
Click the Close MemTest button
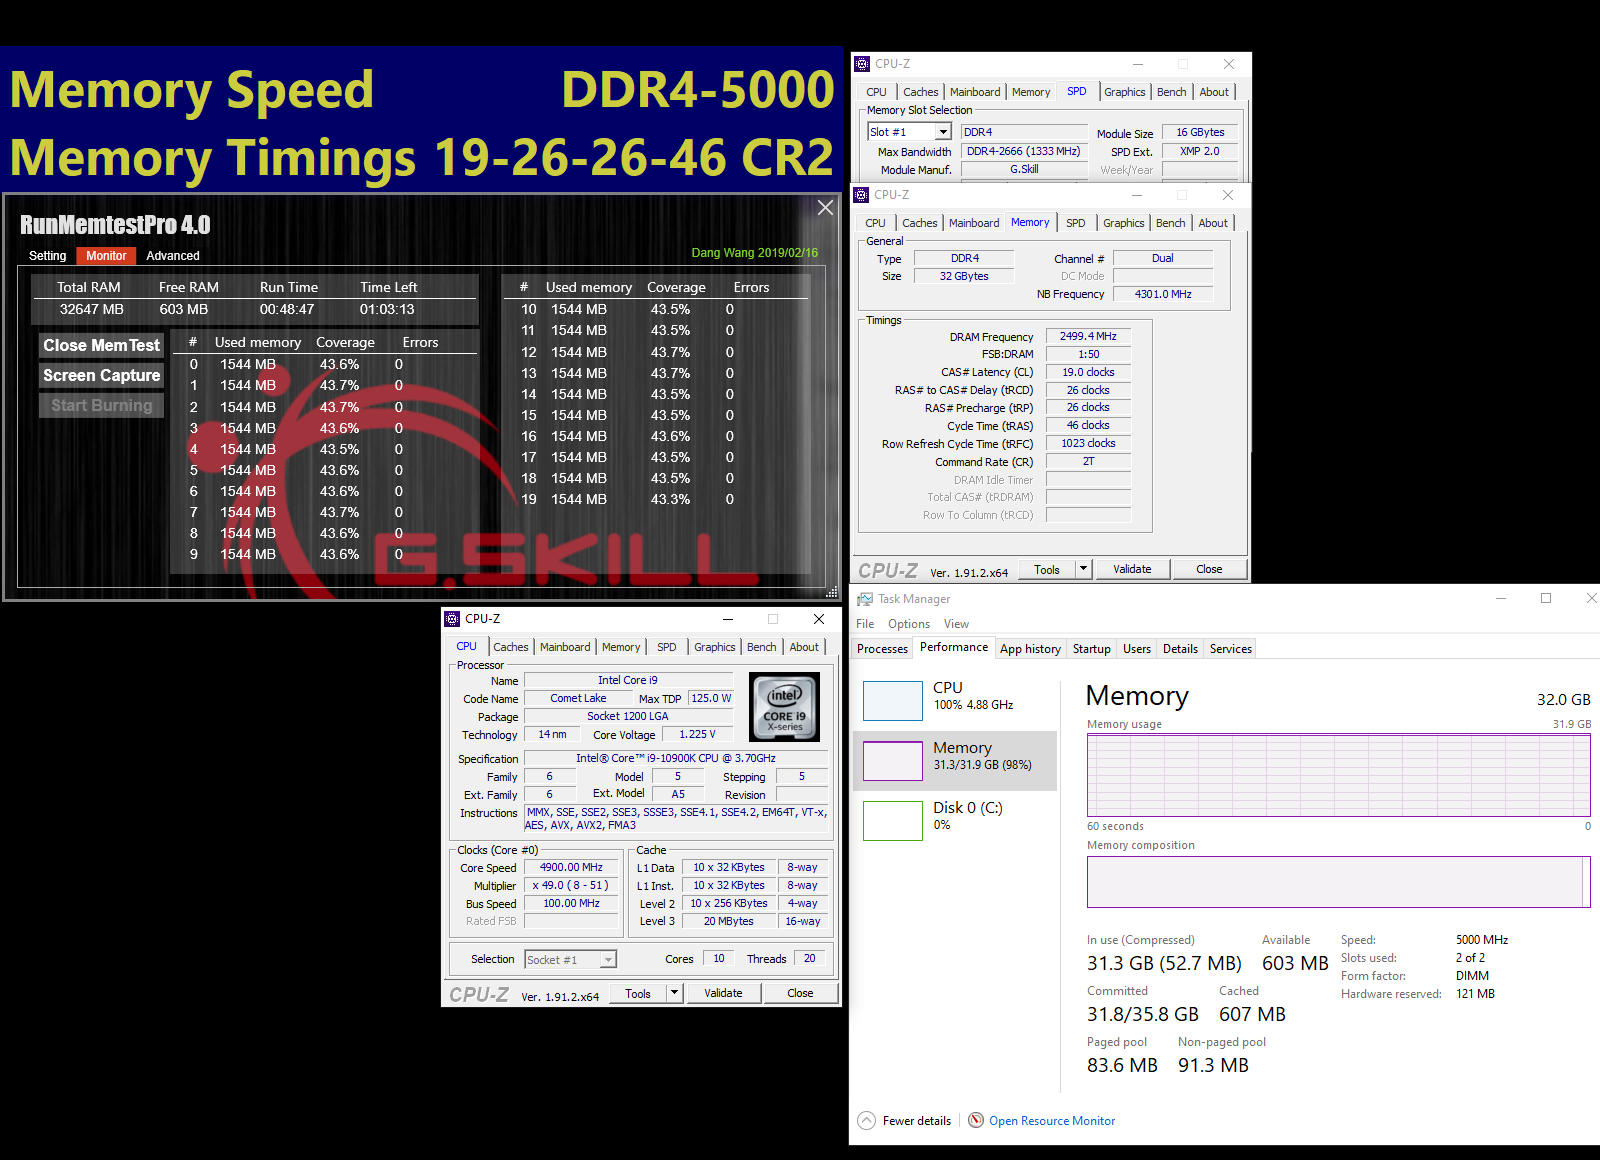100,345
